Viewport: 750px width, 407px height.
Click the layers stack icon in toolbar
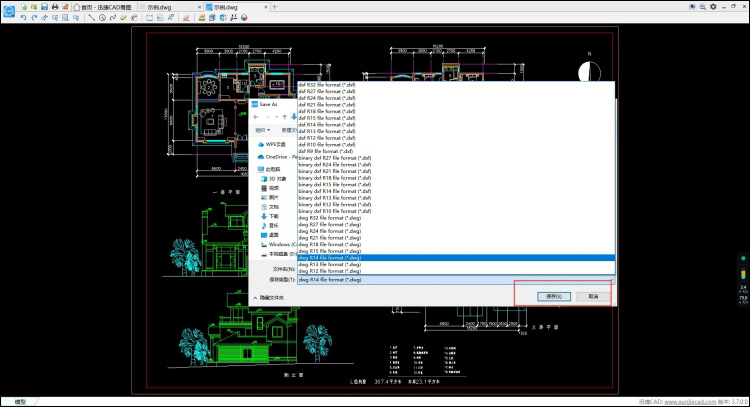tap(212, 18)
